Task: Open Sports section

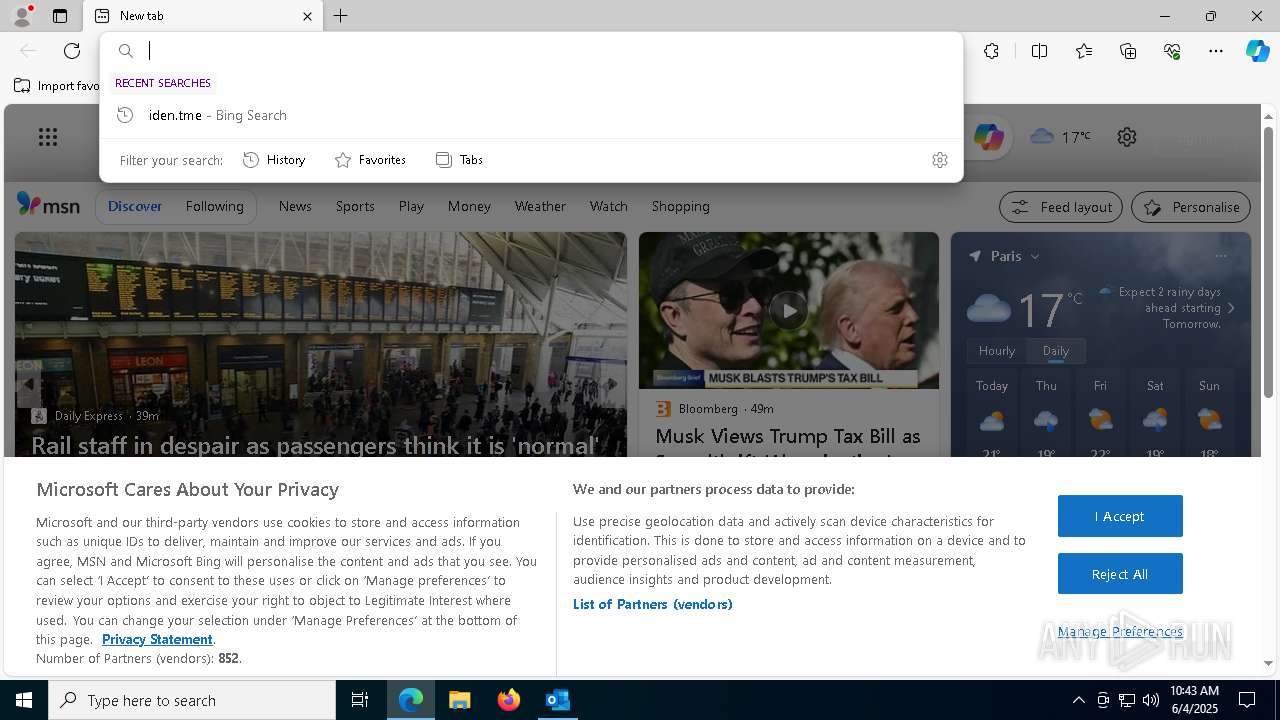Action: 355,206
